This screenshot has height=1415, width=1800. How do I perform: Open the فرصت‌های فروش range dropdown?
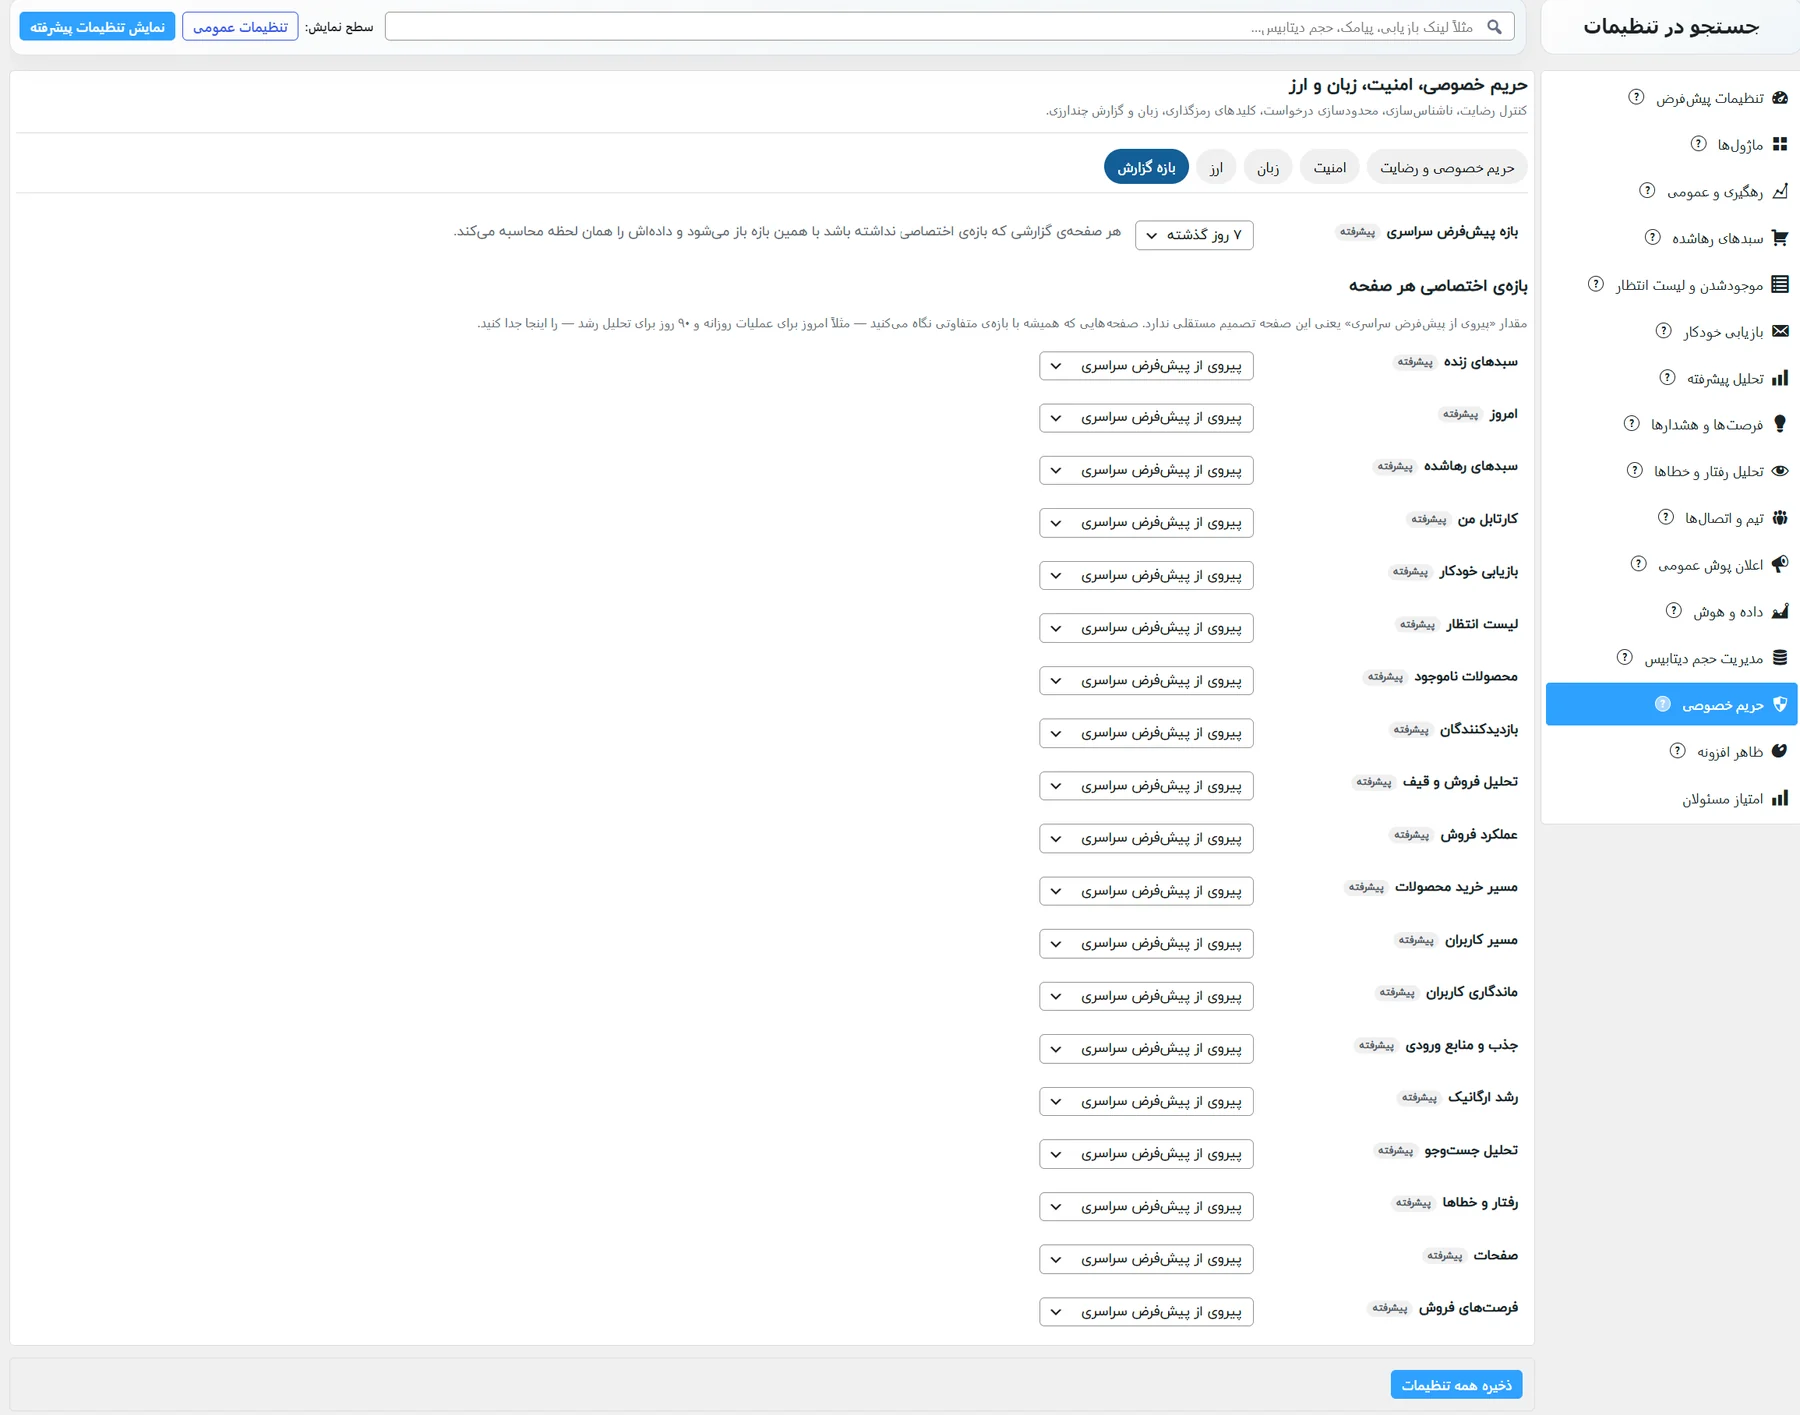tap(1146, 1312)
